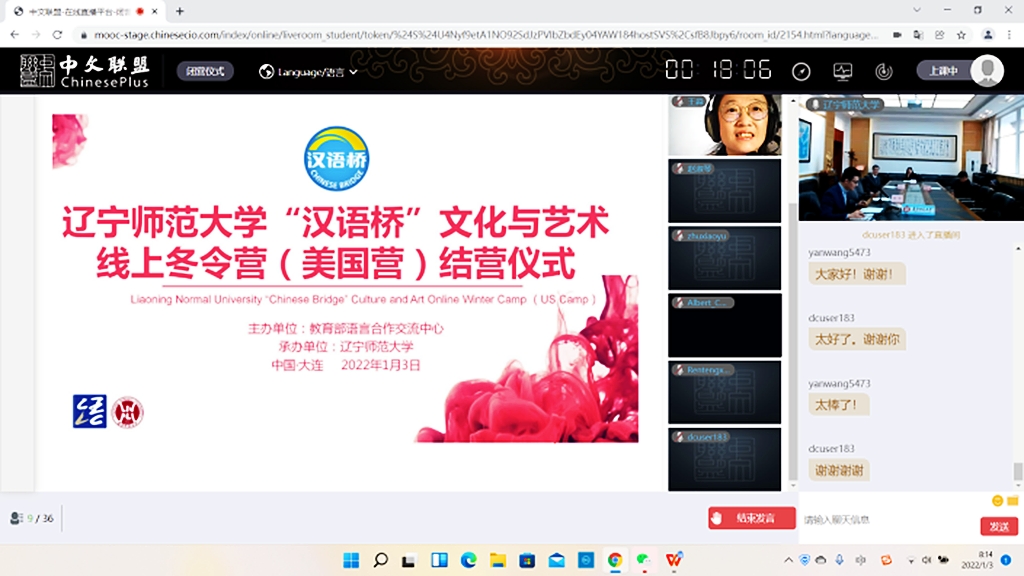Click chat message 太好了。谢谢你
This screenshot has width=1024, height=576.
point(857,340)
